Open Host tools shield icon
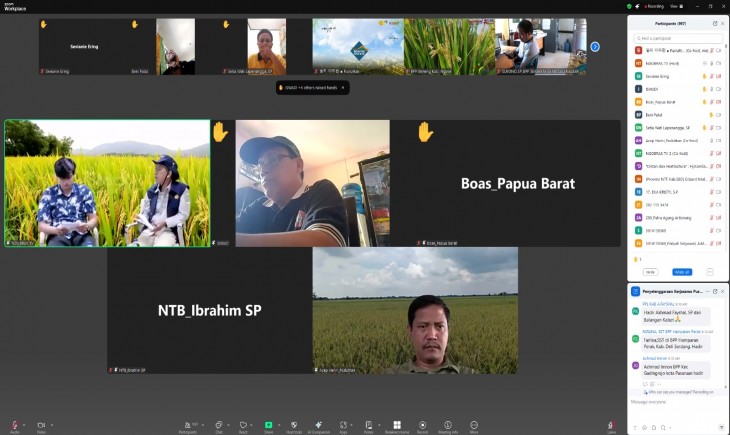Viewport: 730px width, 435px height. pyautogui.click(x=294, y=425)
